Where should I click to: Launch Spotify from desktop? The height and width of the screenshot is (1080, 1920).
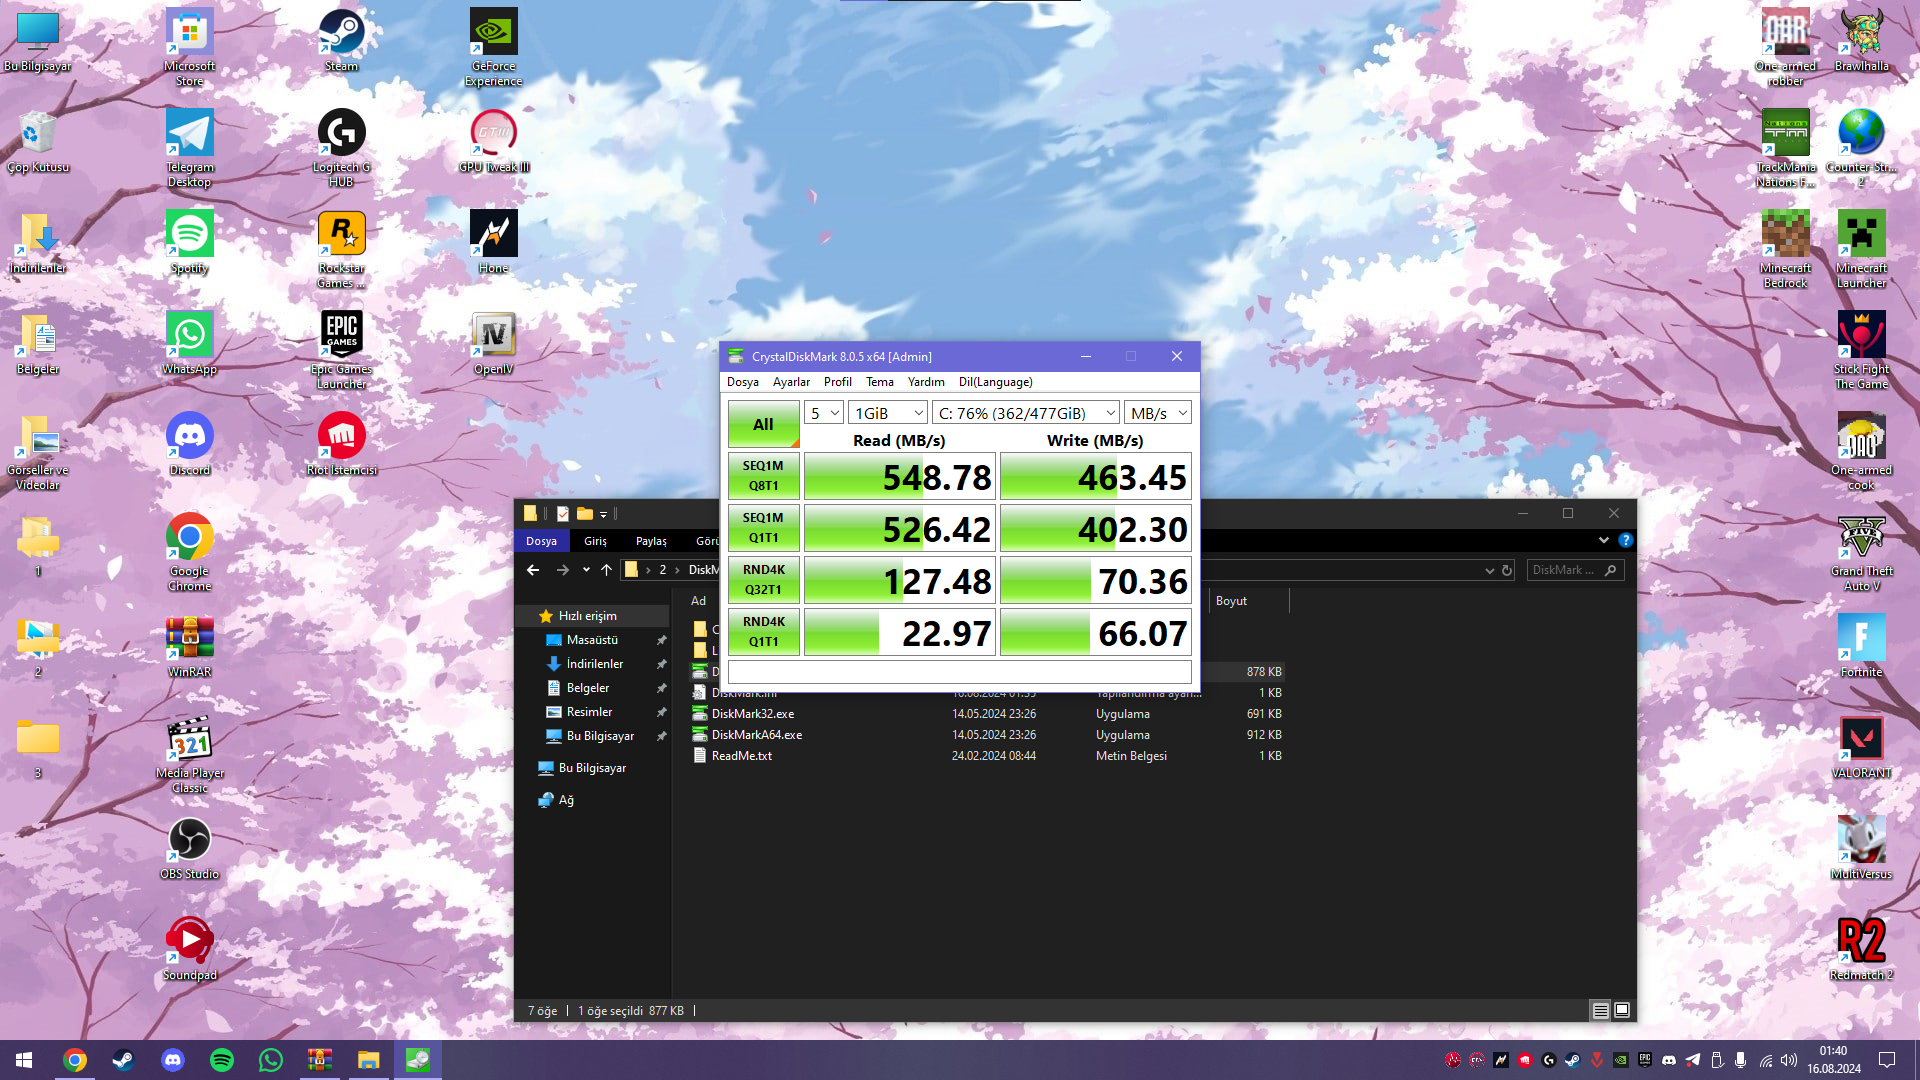pyautogui.click(x=189, y=242)
